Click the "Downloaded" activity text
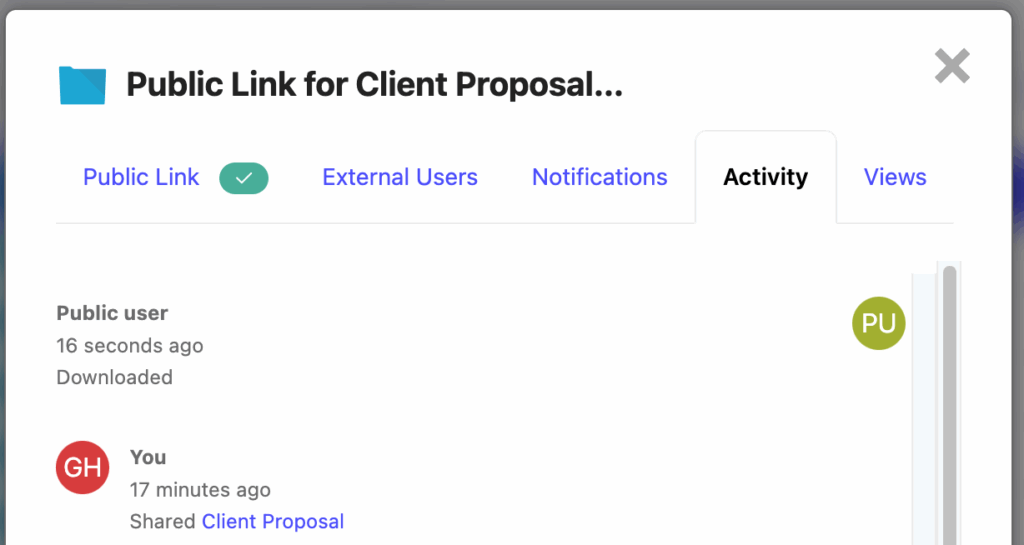 coord(114,378)
